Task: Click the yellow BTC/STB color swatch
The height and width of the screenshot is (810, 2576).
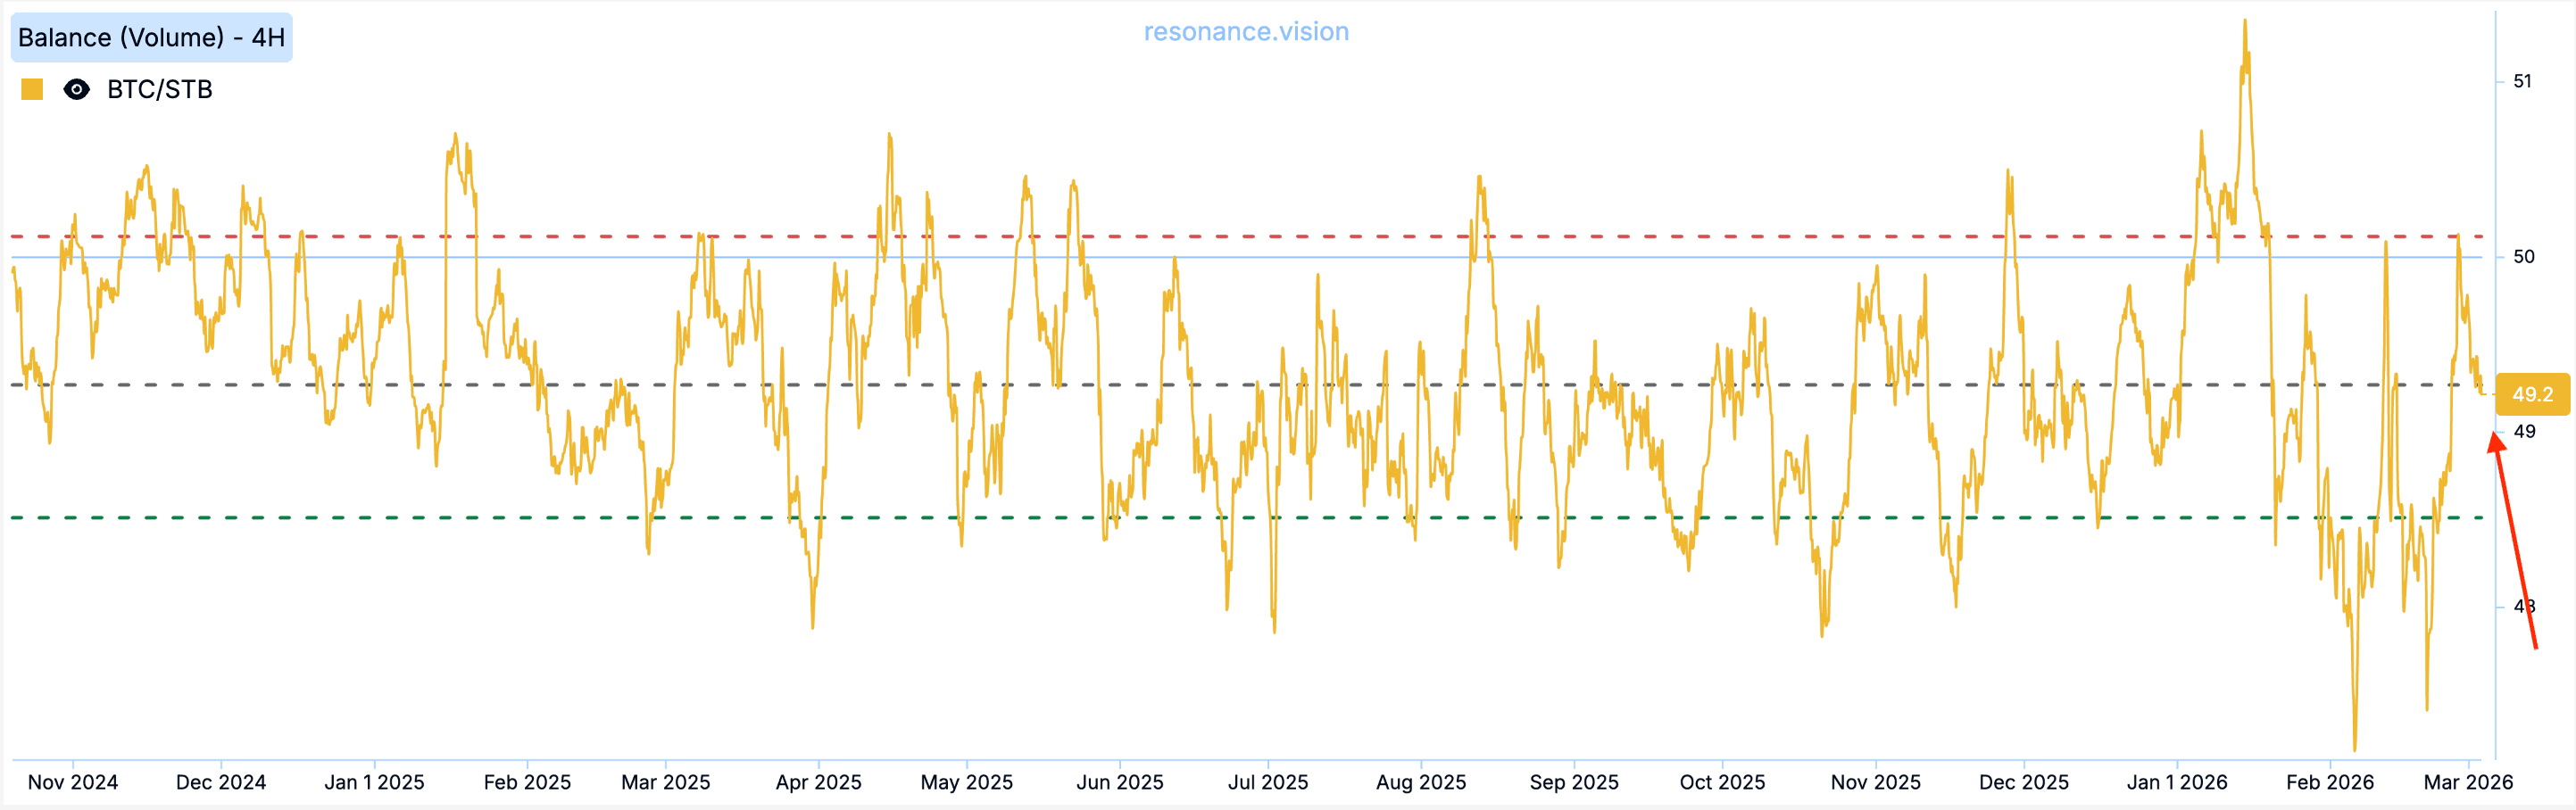Action: click(x=32, y=90)
